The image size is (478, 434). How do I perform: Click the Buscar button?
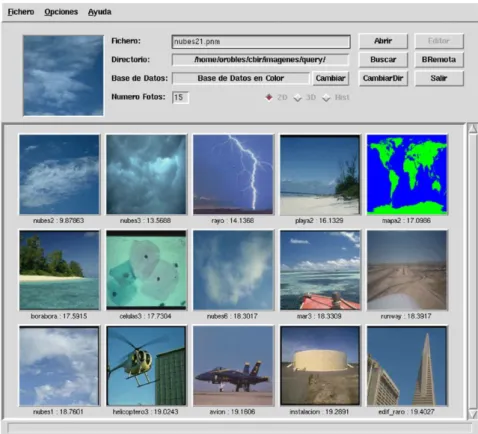click(383, 60)
